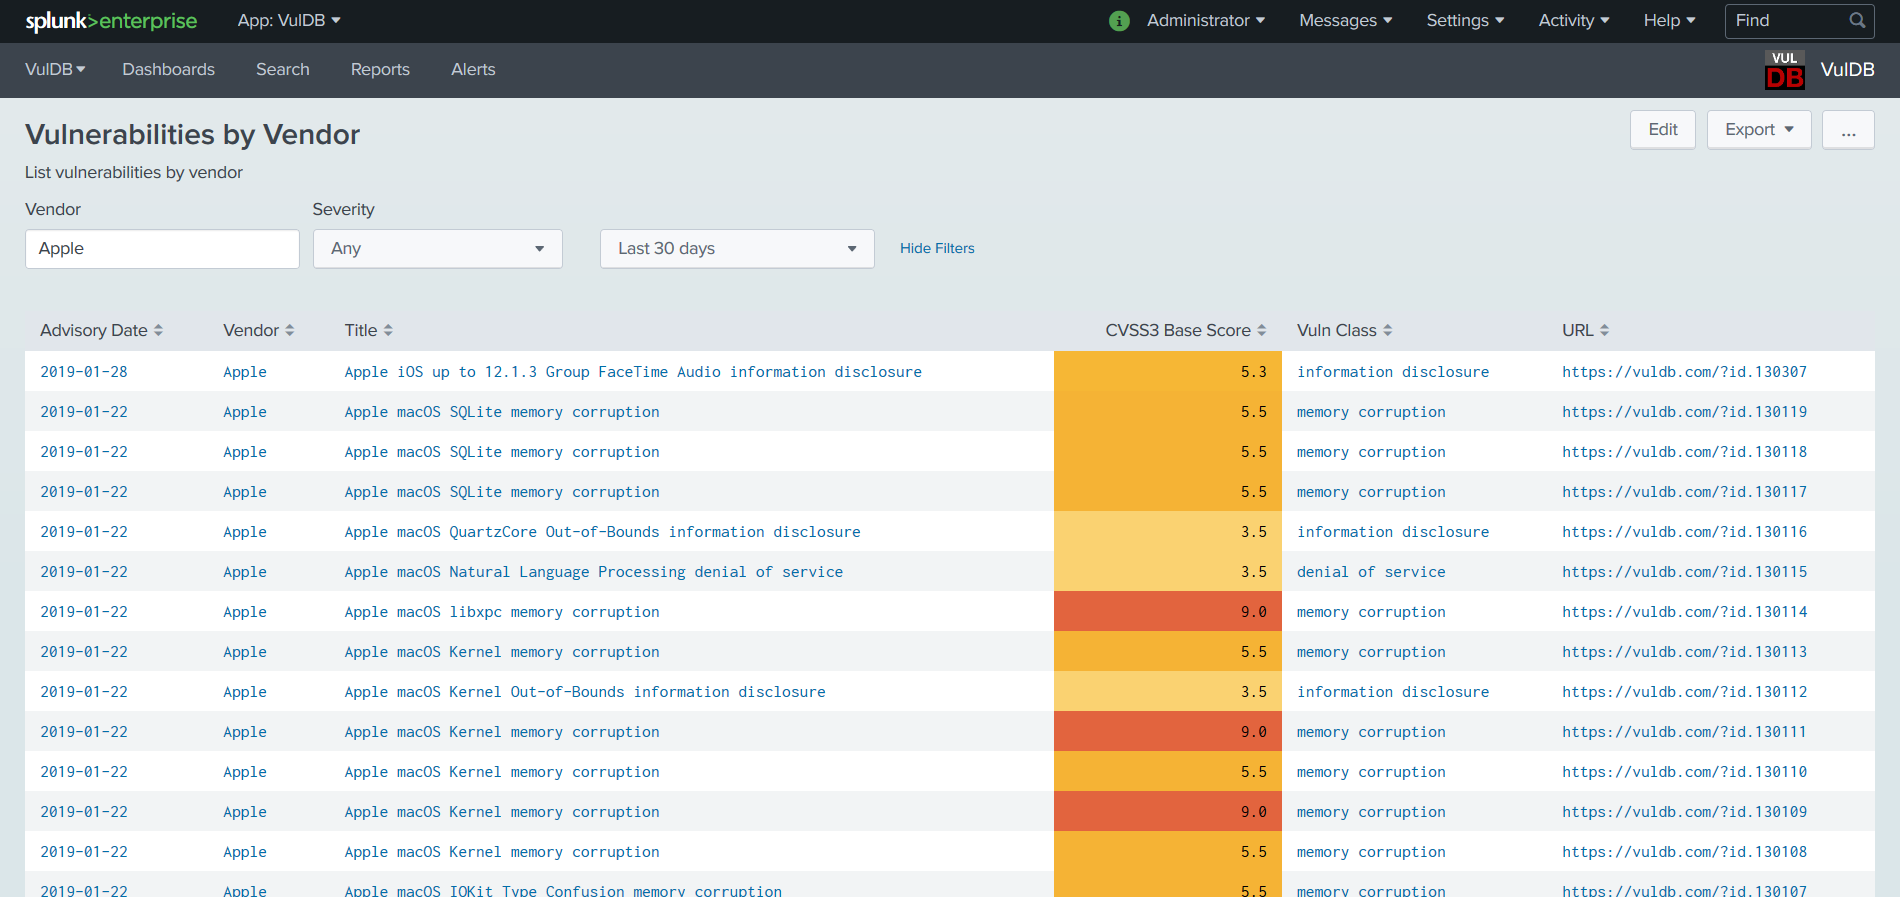The image size is (1900, 897).
Task: Sort by Advisory Date column arrows
Action: pos(158,330)
